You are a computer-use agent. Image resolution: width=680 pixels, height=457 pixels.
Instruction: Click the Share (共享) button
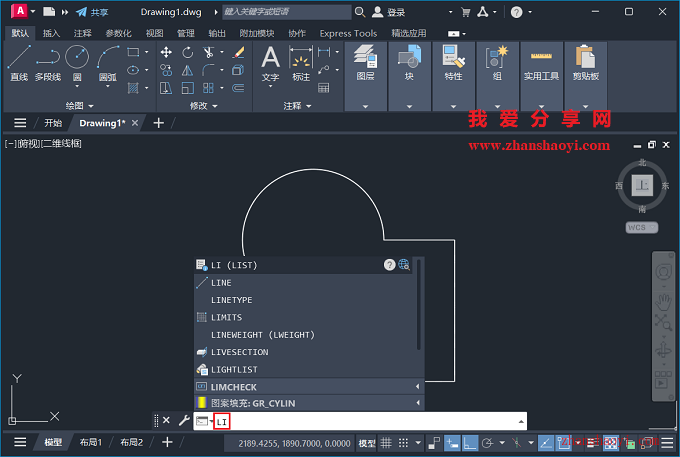coord(92,12)
